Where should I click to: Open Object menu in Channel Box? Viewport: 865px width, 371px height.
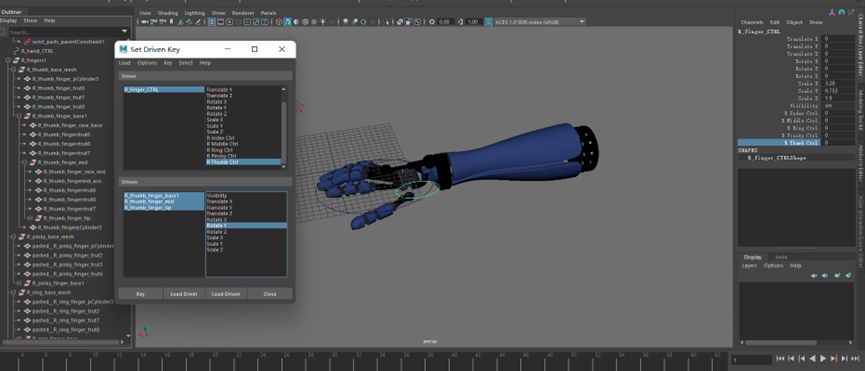794,23
